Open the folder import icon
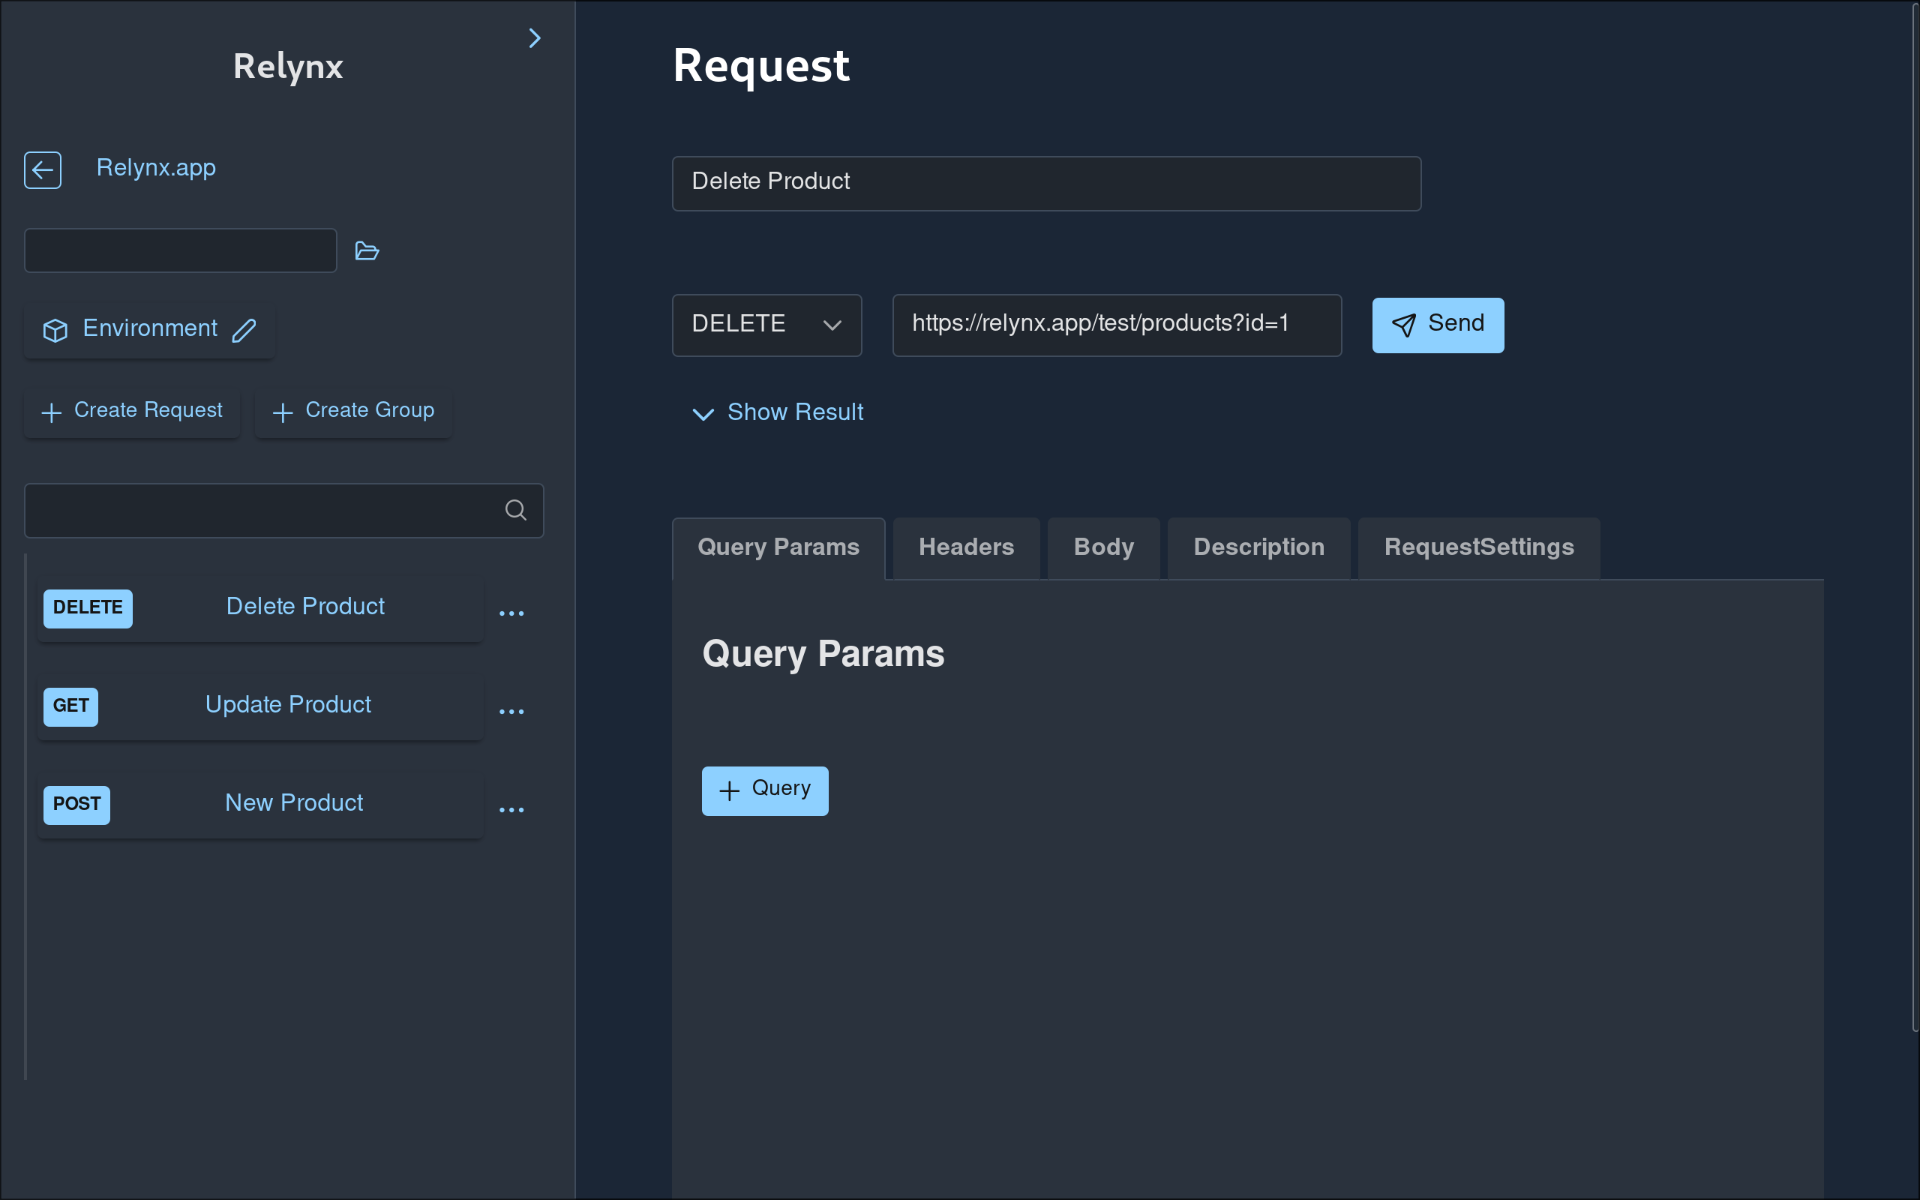 (x=366, y=251)
